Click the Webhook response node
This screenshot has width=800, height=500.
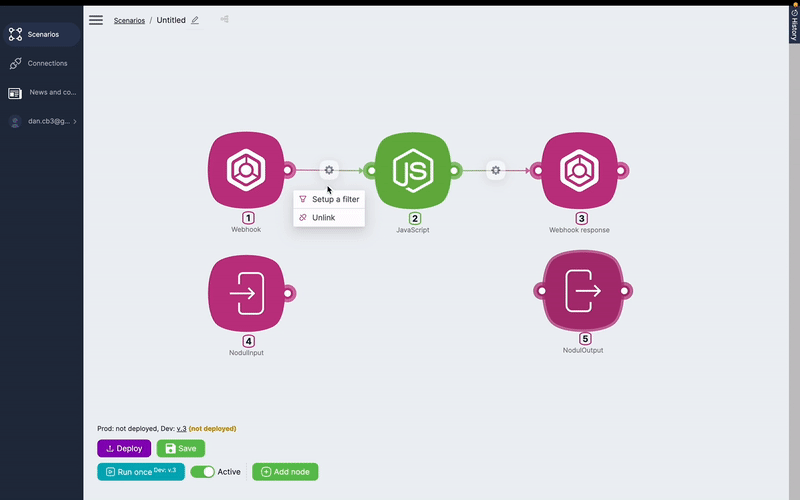point(580,170)
